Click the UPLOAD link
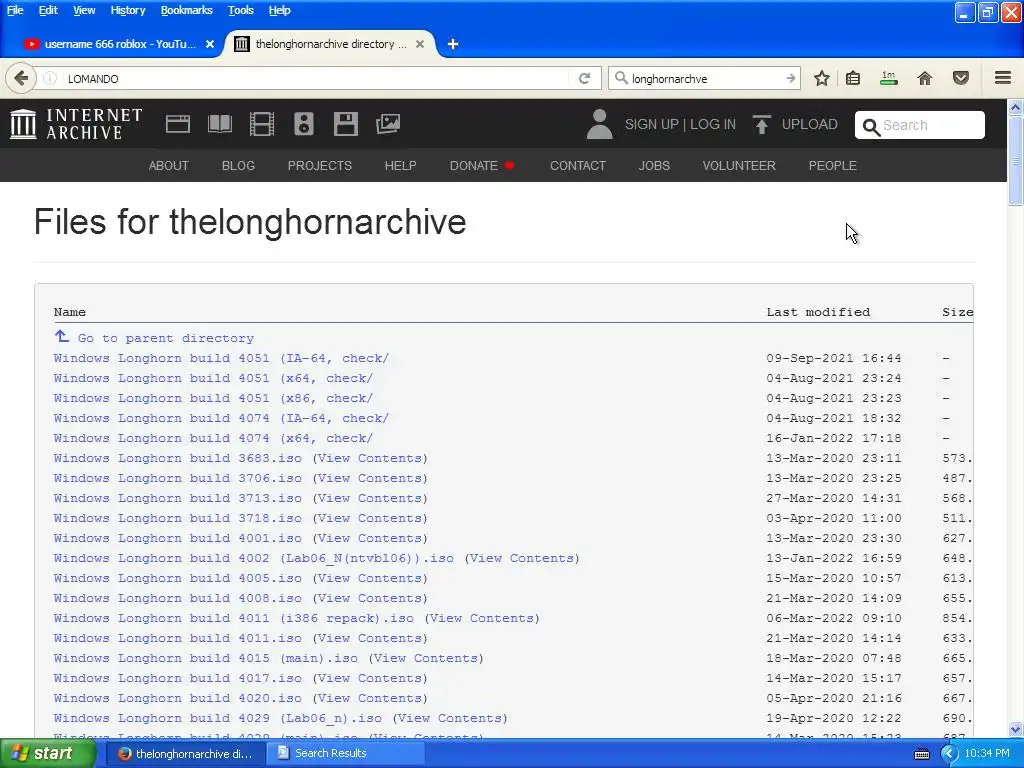This screenshot has height=768, width=1024. (809, 124)
